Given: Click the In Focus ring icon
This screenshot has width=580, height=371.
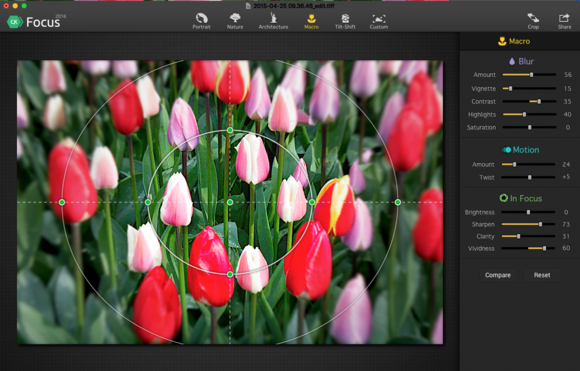Looking at the screenshot, I should (503, 198).
